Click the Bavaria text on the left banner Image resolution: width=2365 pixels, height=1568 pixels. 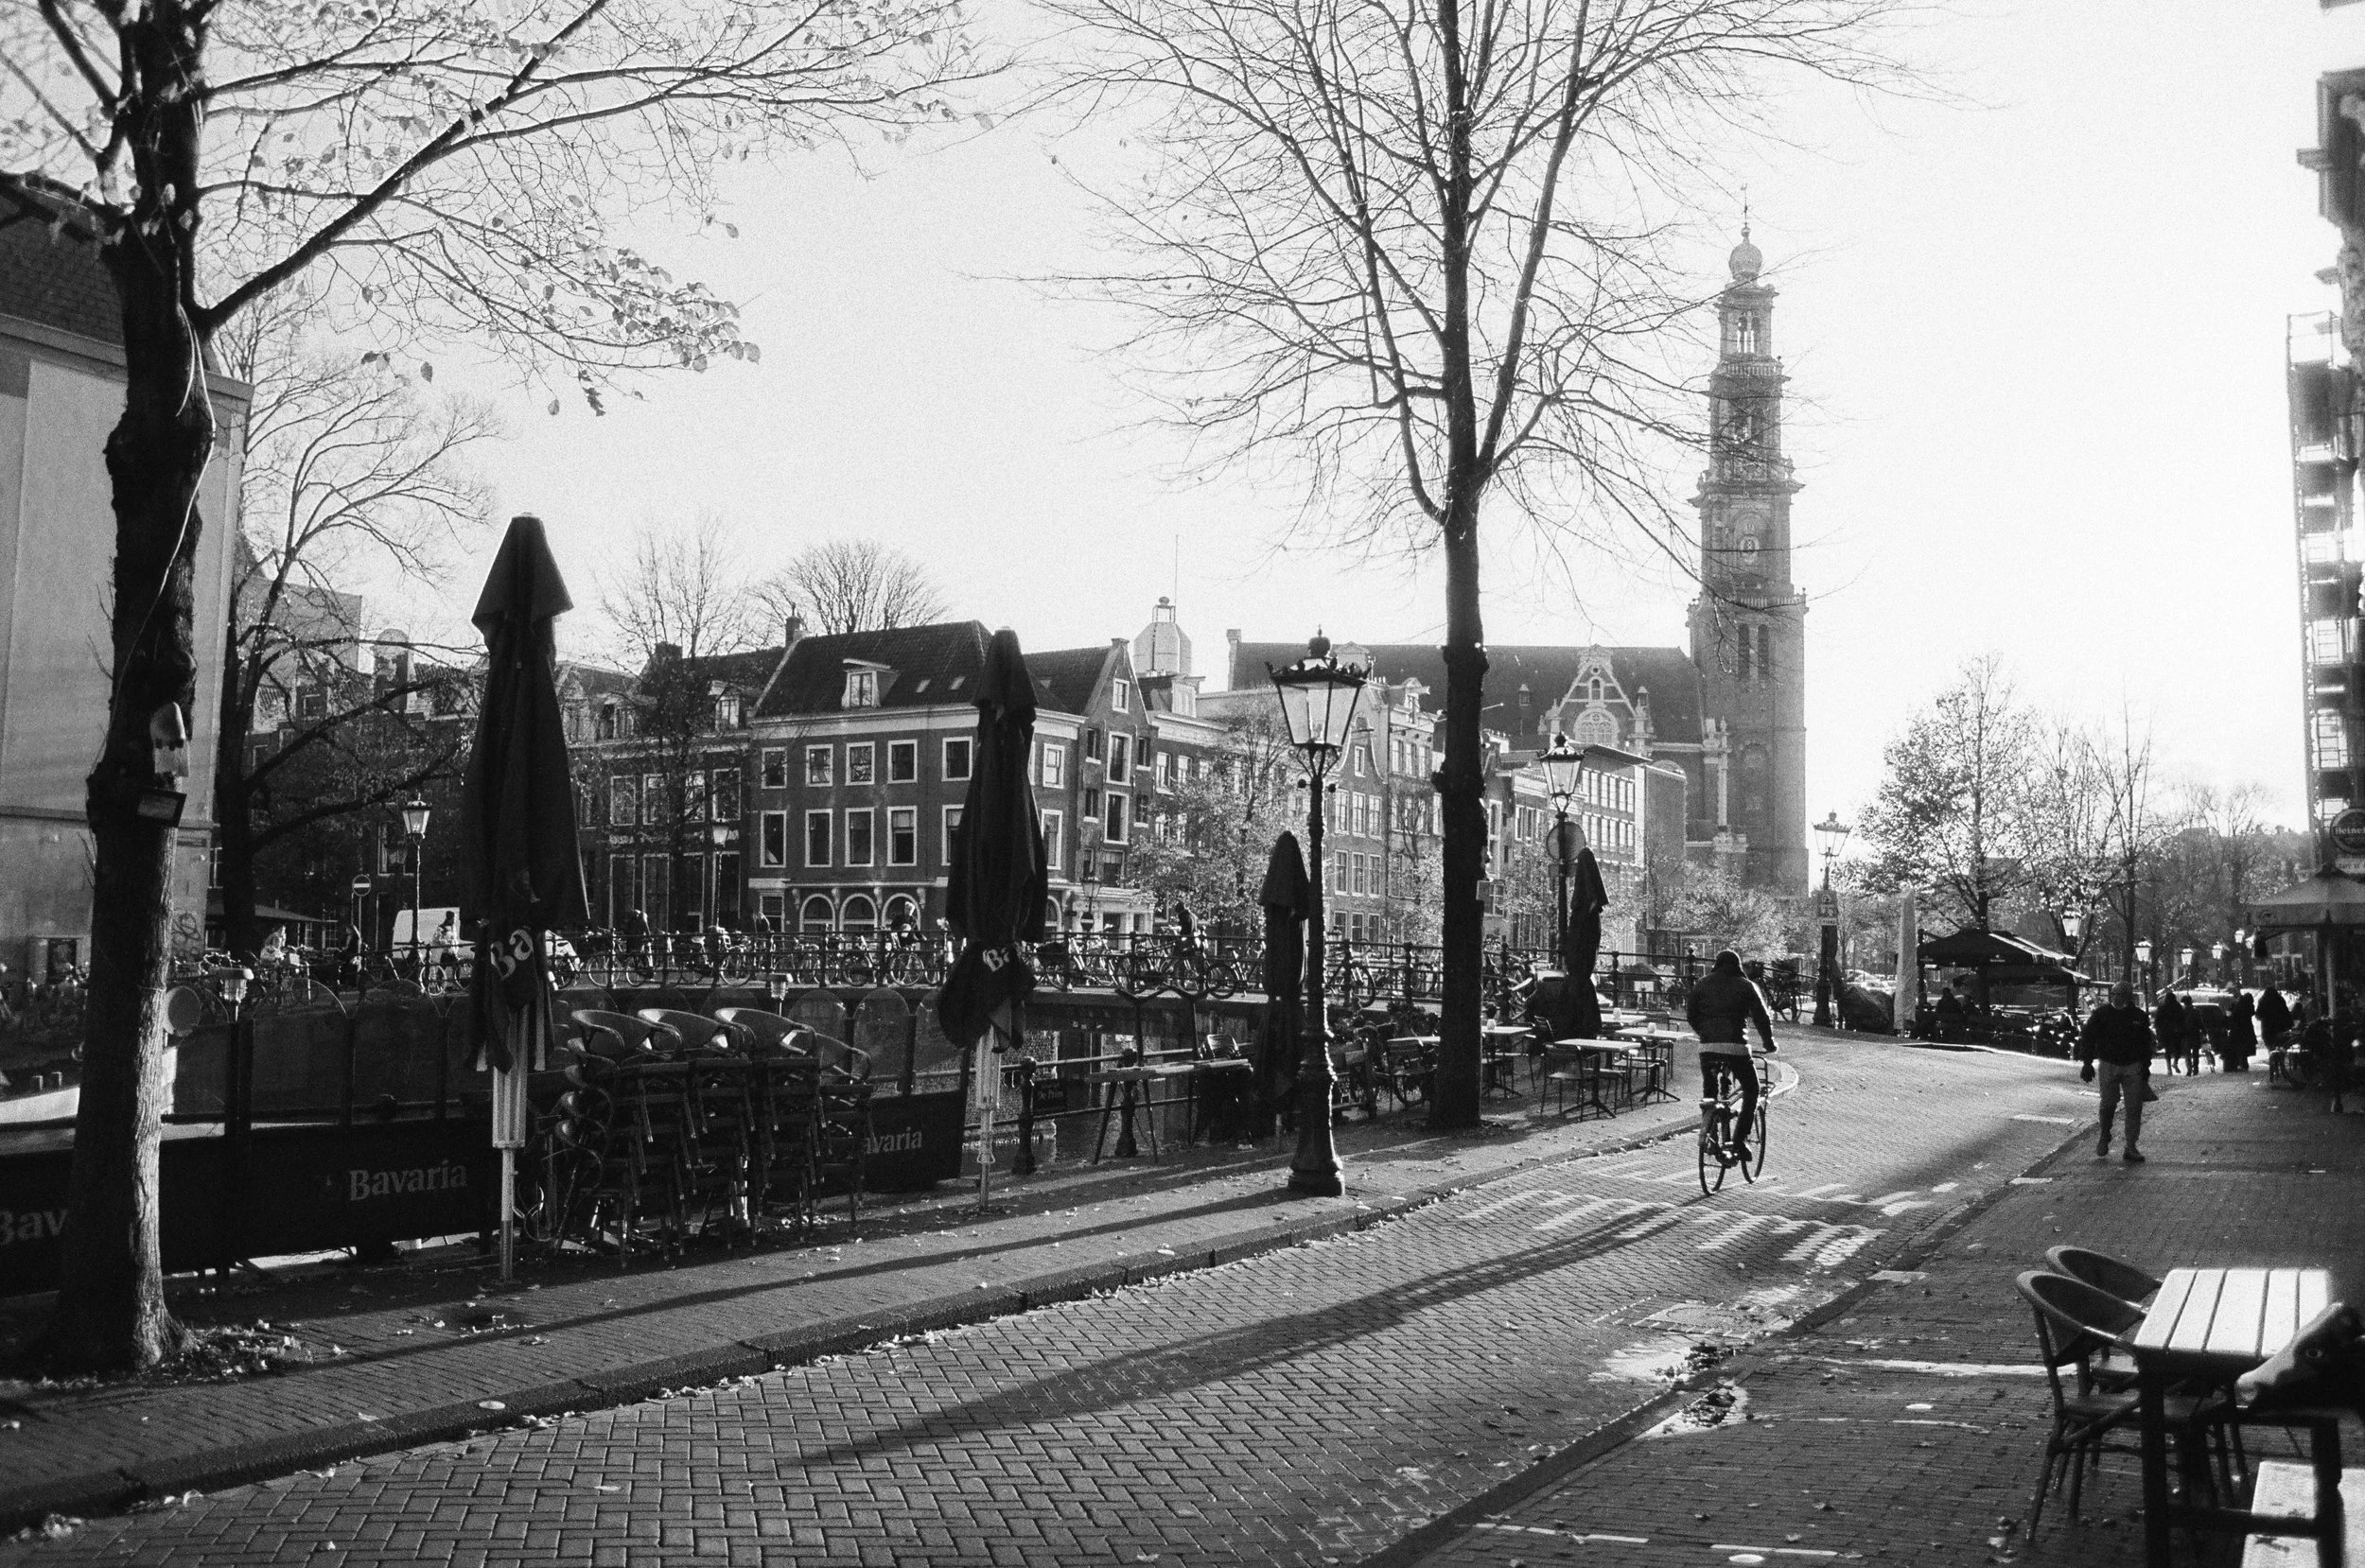406,1184
